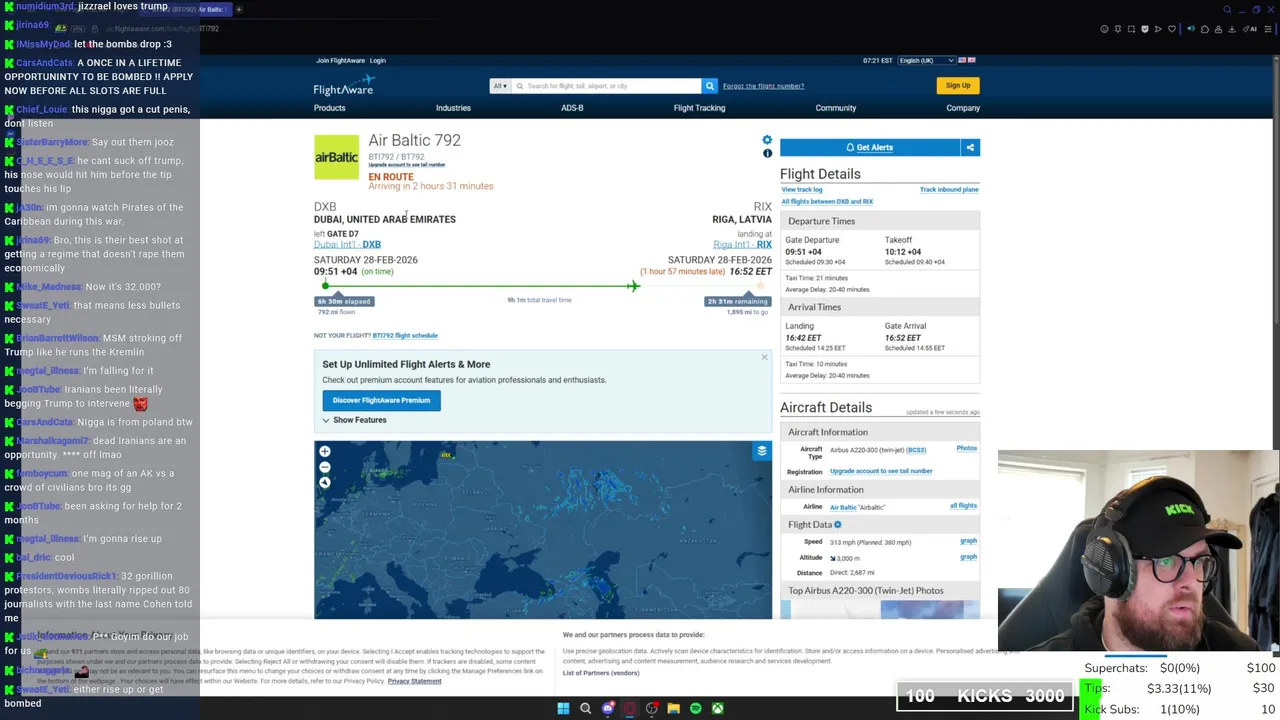Click the Flight Data settings gear
Viewport: 1280px width, 720px height.
838,524
